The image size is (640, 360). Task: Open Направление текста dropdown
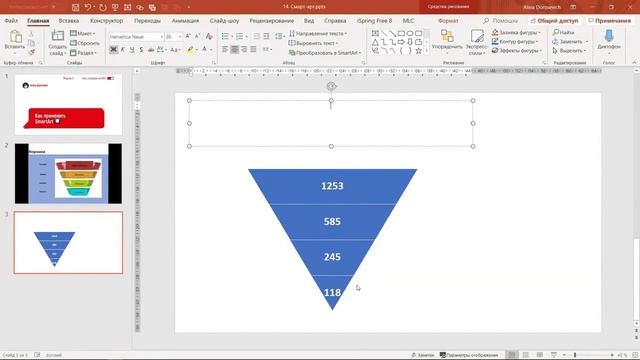point(318,33)
